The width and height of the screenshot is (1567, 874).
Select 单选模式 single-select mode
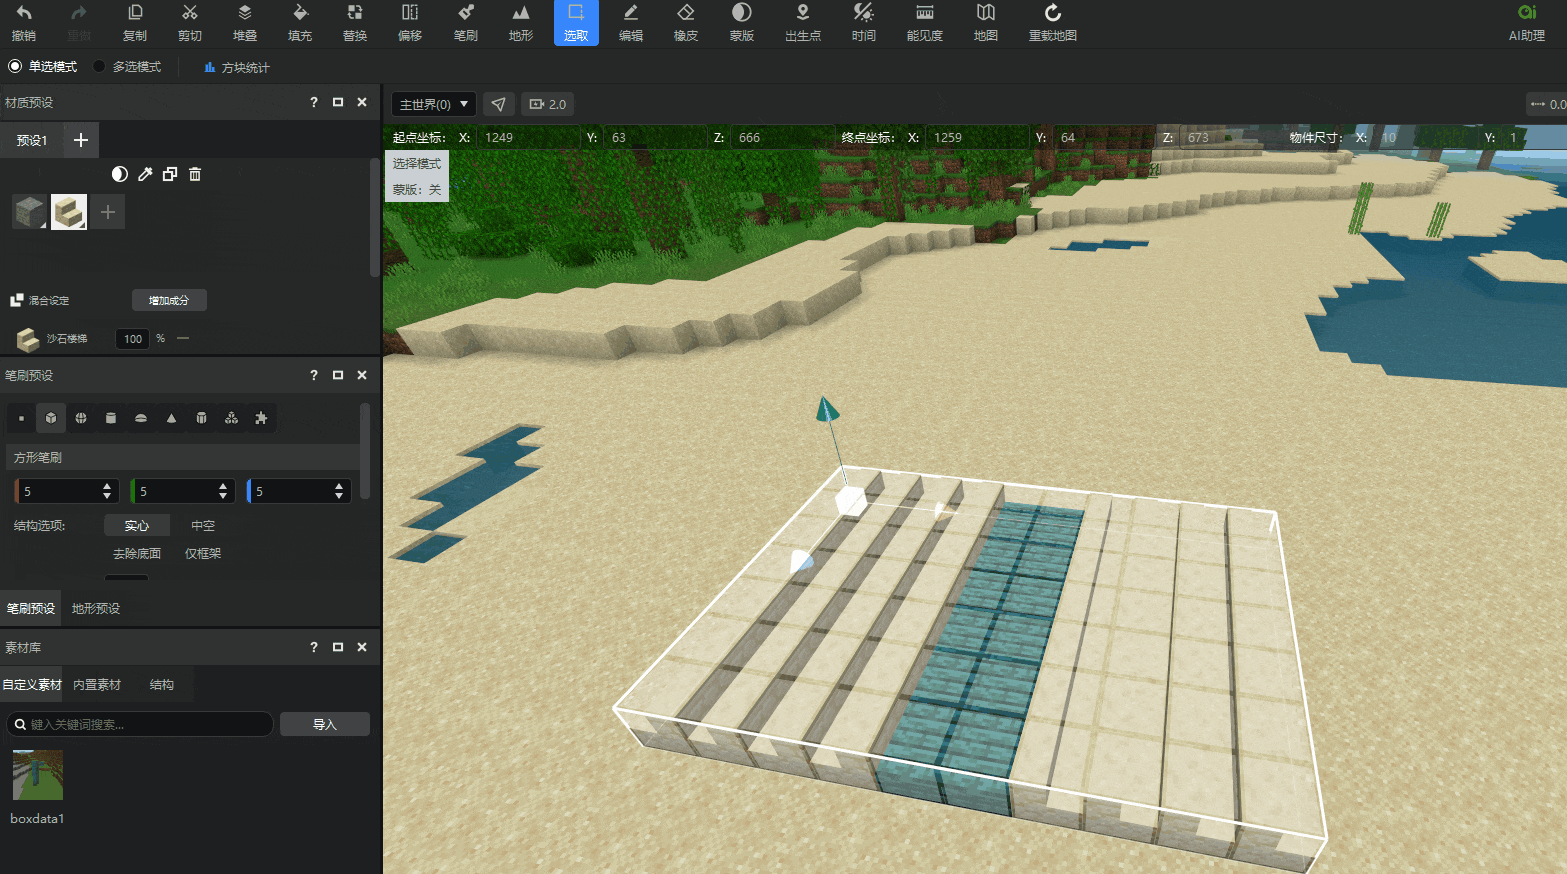click(43, 67)
